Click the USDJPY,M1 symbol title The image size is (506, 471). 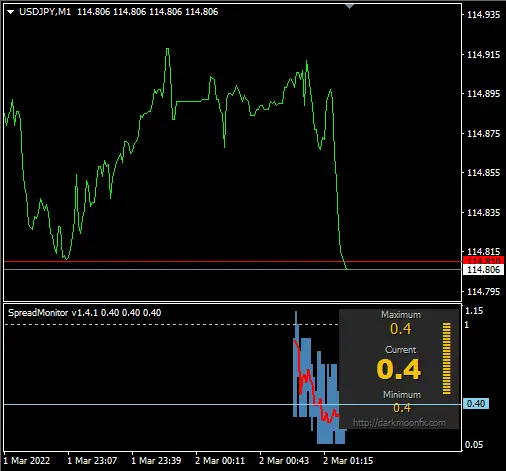coord(45,12)
